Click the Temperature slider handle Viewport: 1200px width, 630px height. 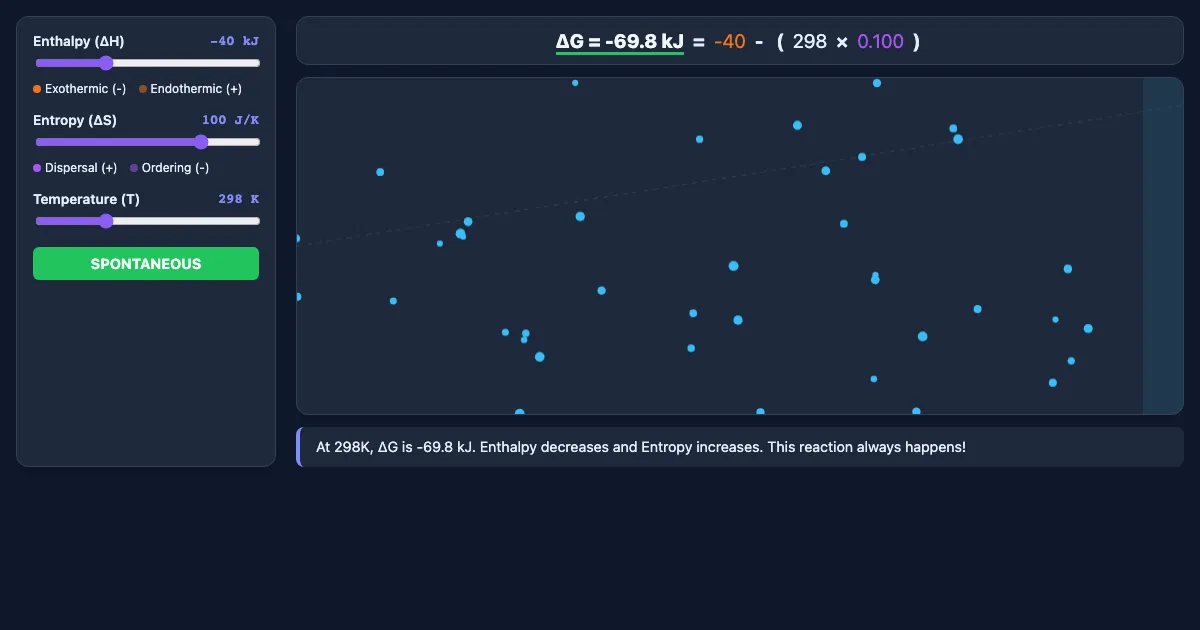(106, 221)
